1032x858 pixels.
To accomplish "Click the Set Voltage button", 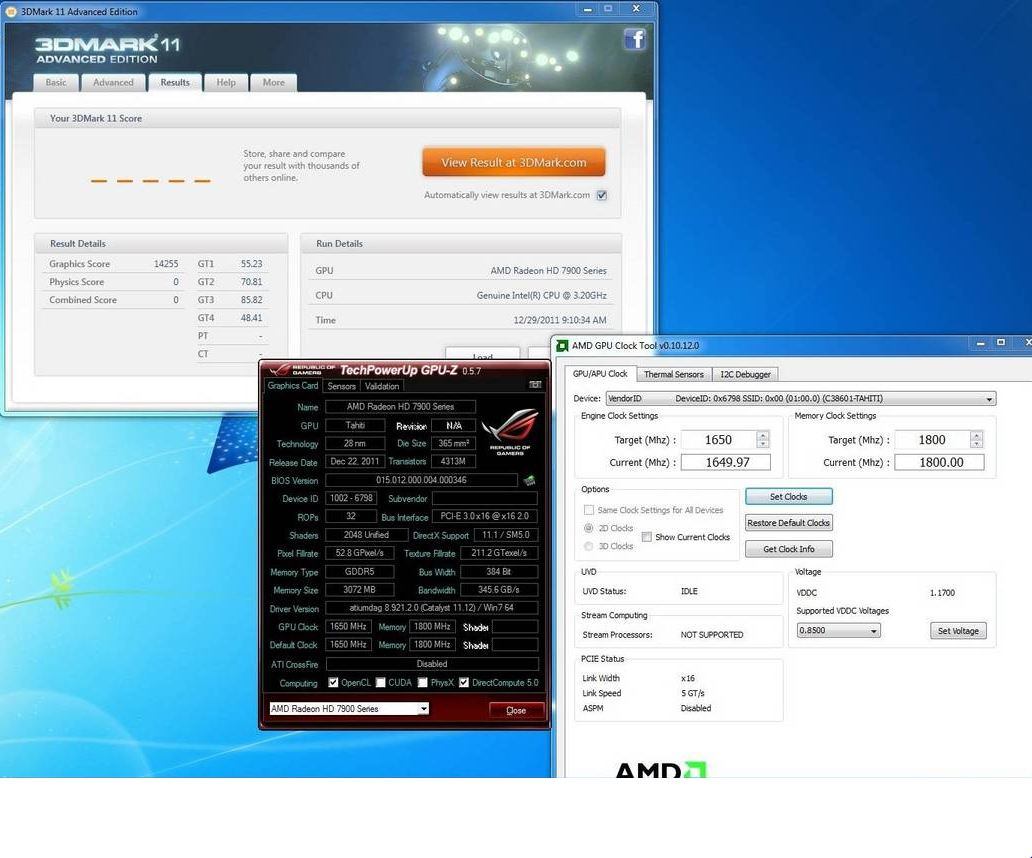I will (x=958, y=630).
